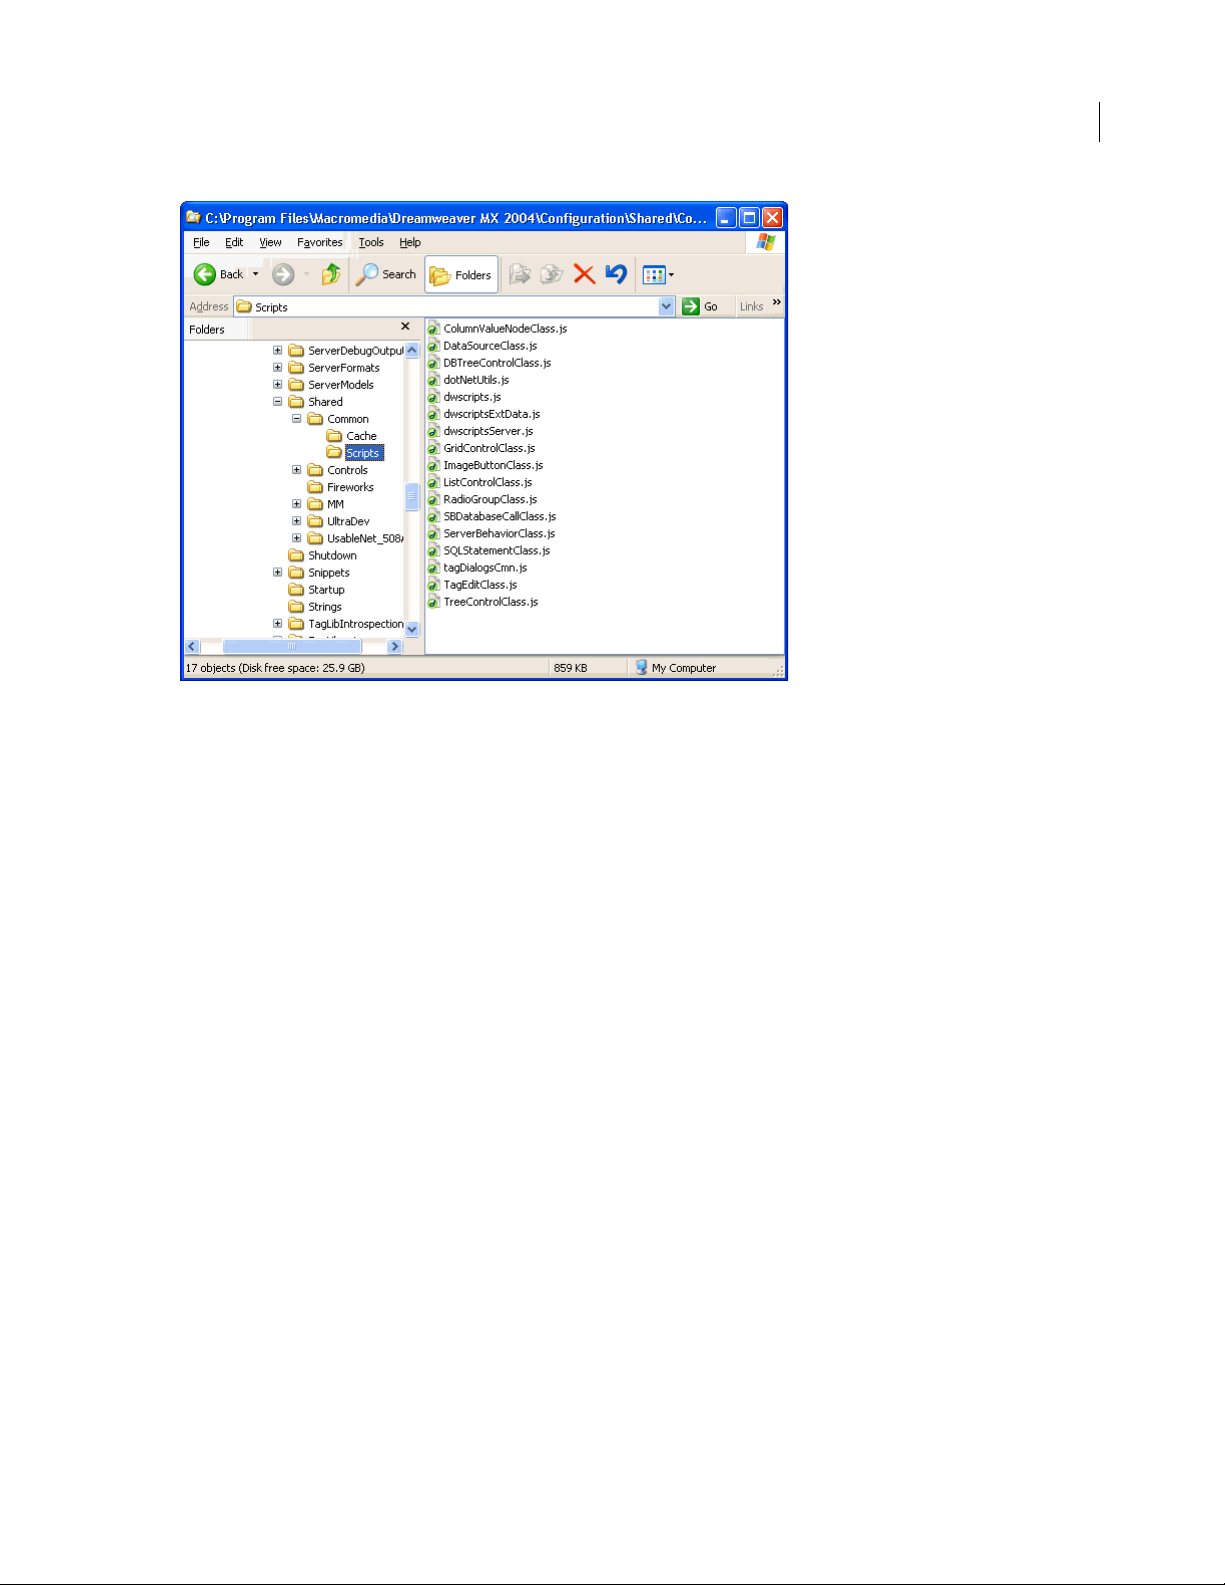Open the View menu

pyautogui.click(x=270, y=242)
